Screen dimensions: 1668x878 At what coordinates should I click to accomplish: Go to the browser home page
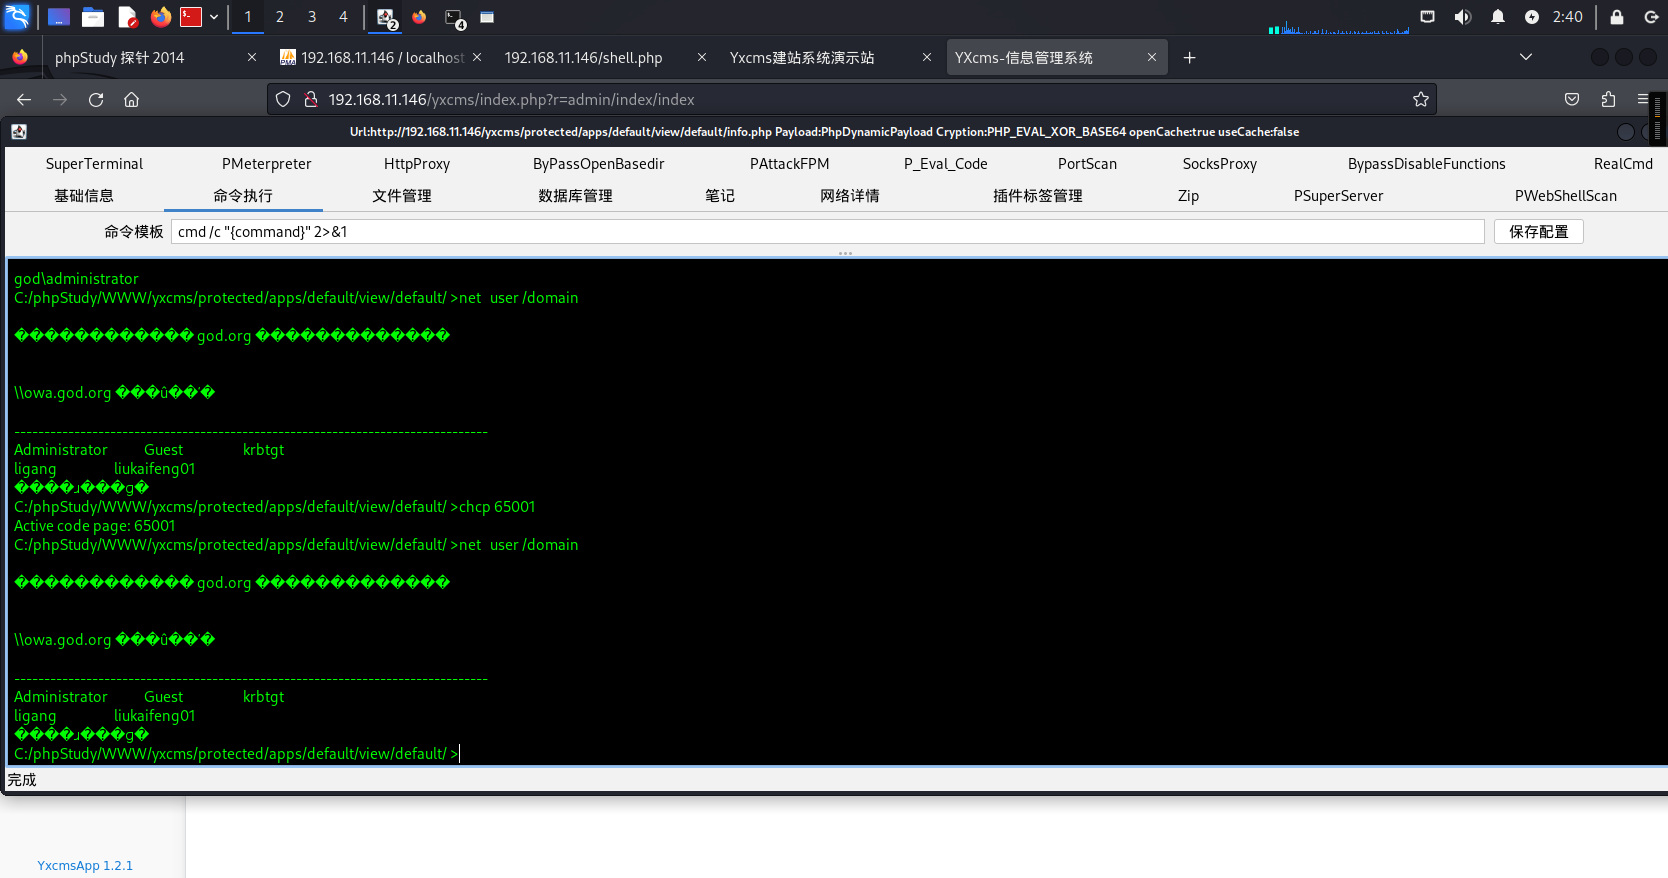pos(131,99)
